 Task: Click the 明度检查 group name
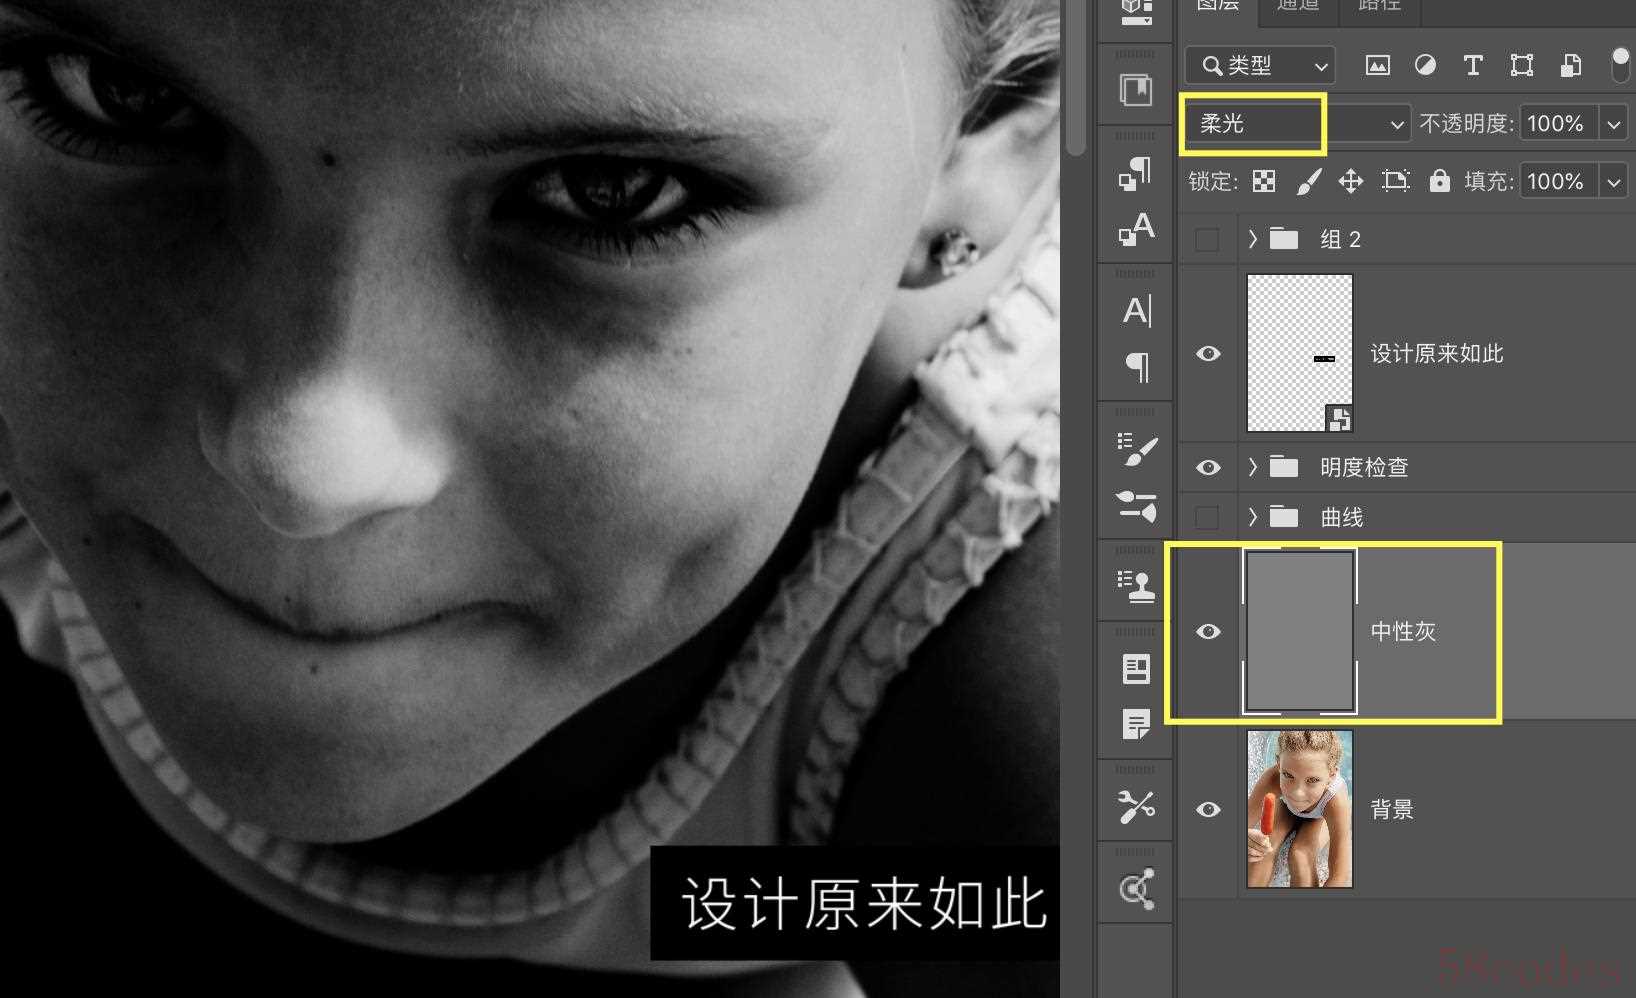pos(1364,467)
